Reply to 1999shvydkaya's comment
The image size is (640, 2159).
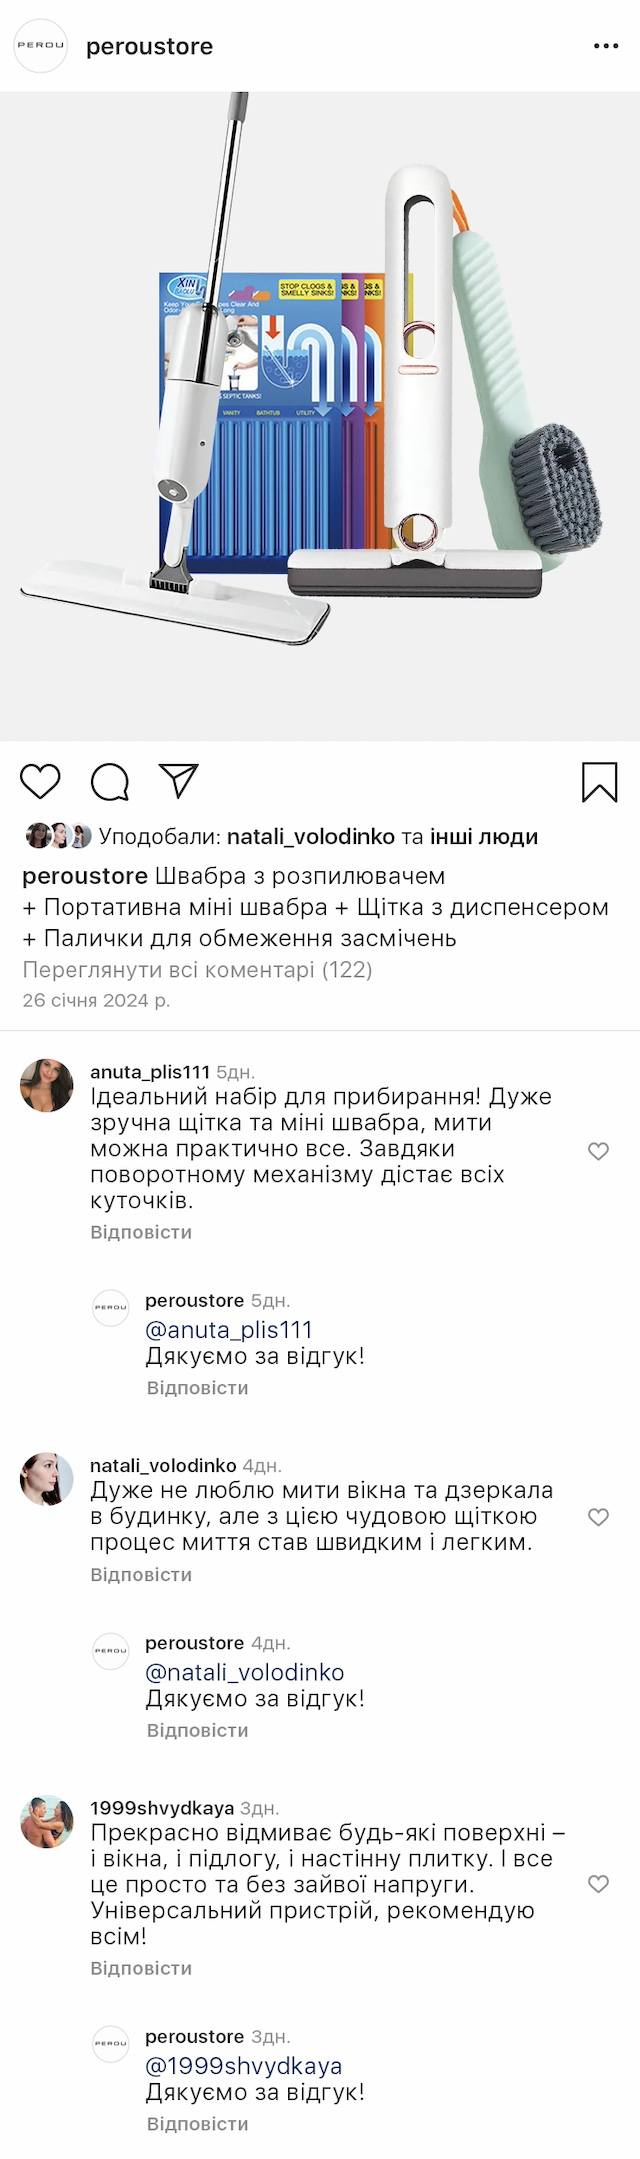pos(141,1968)
